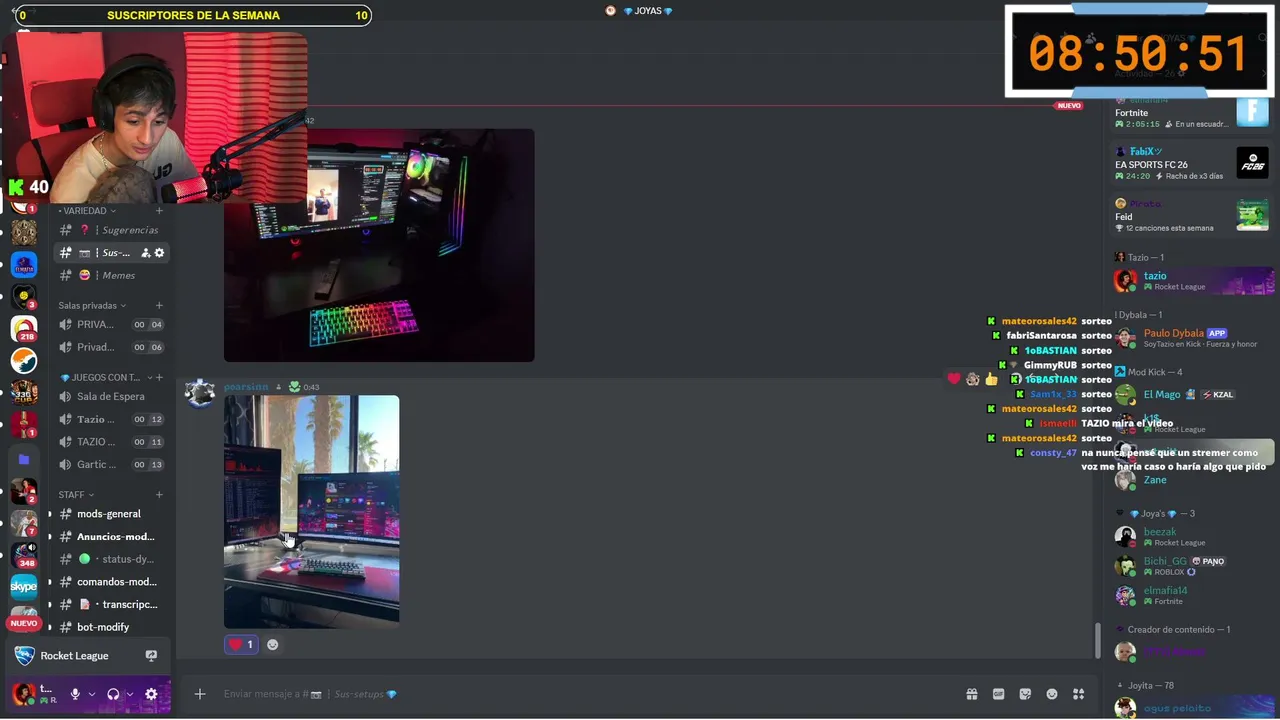Open the Skype server icon
Screen dimensions: 1280x720
[x=24, y=587]
